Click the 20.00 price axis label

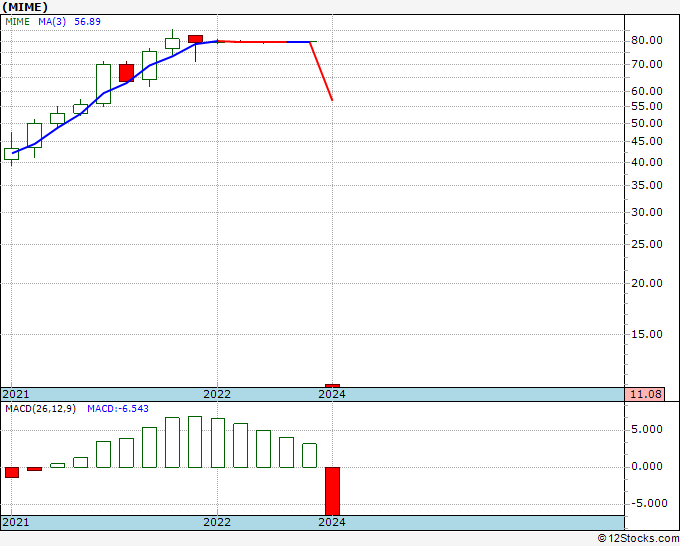point(647,283)
